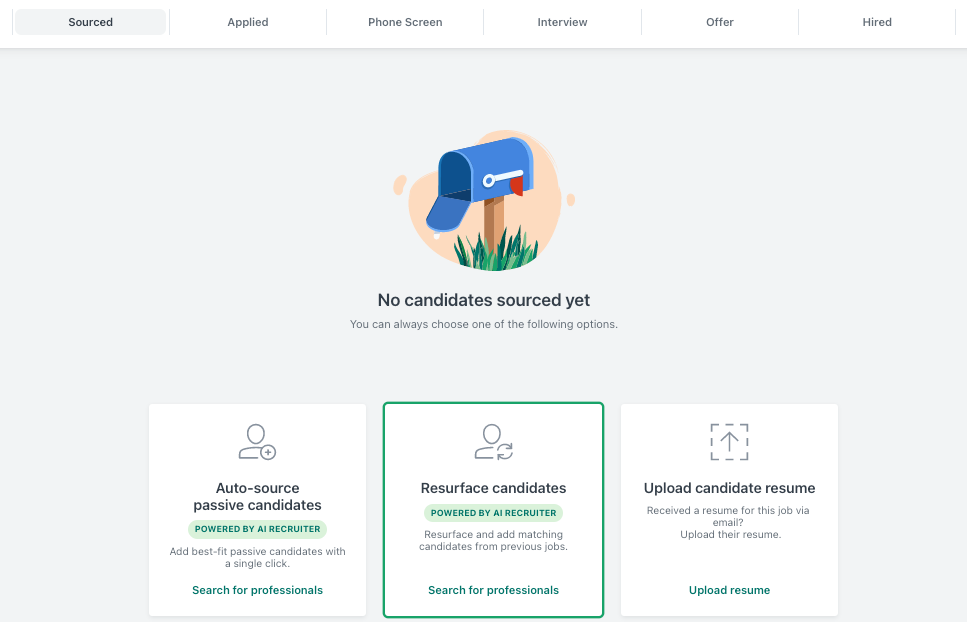This screenshot has width=967, height=622.
Task: Click the blue mailbox illustration
Action: [x=484, y=200]
